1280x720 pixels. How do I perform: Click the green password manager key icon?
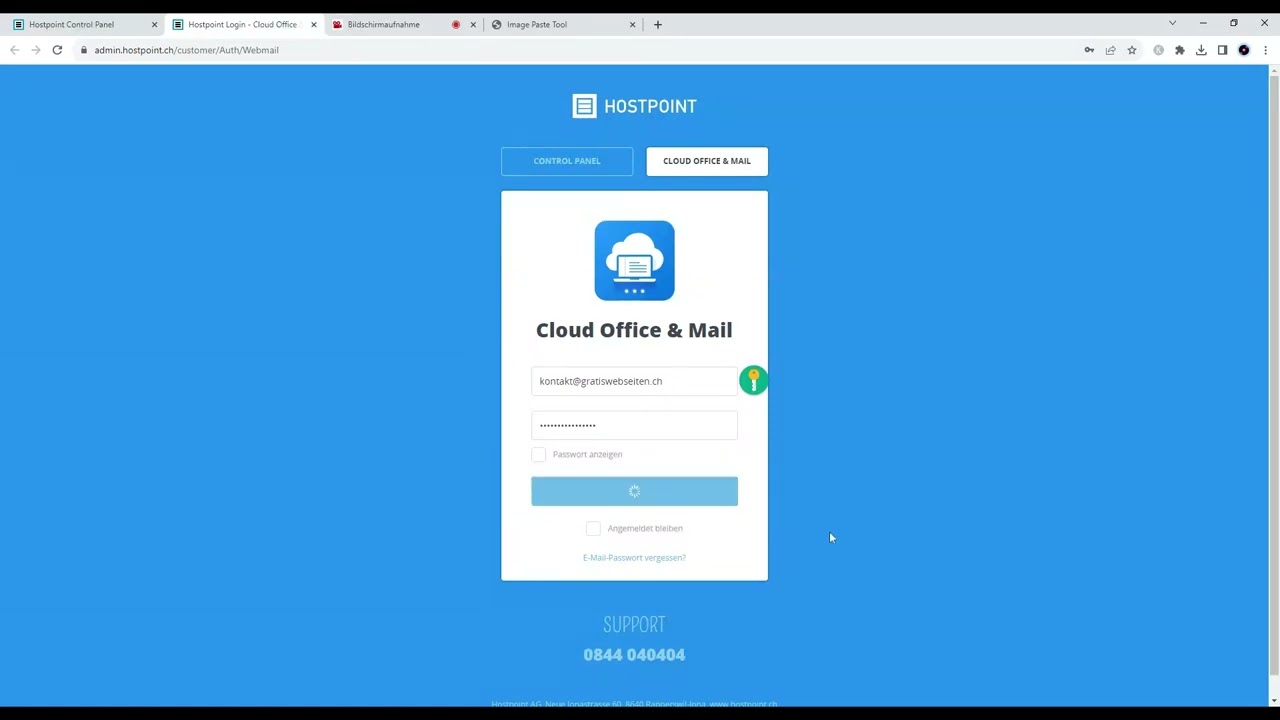tap(753, 381)
